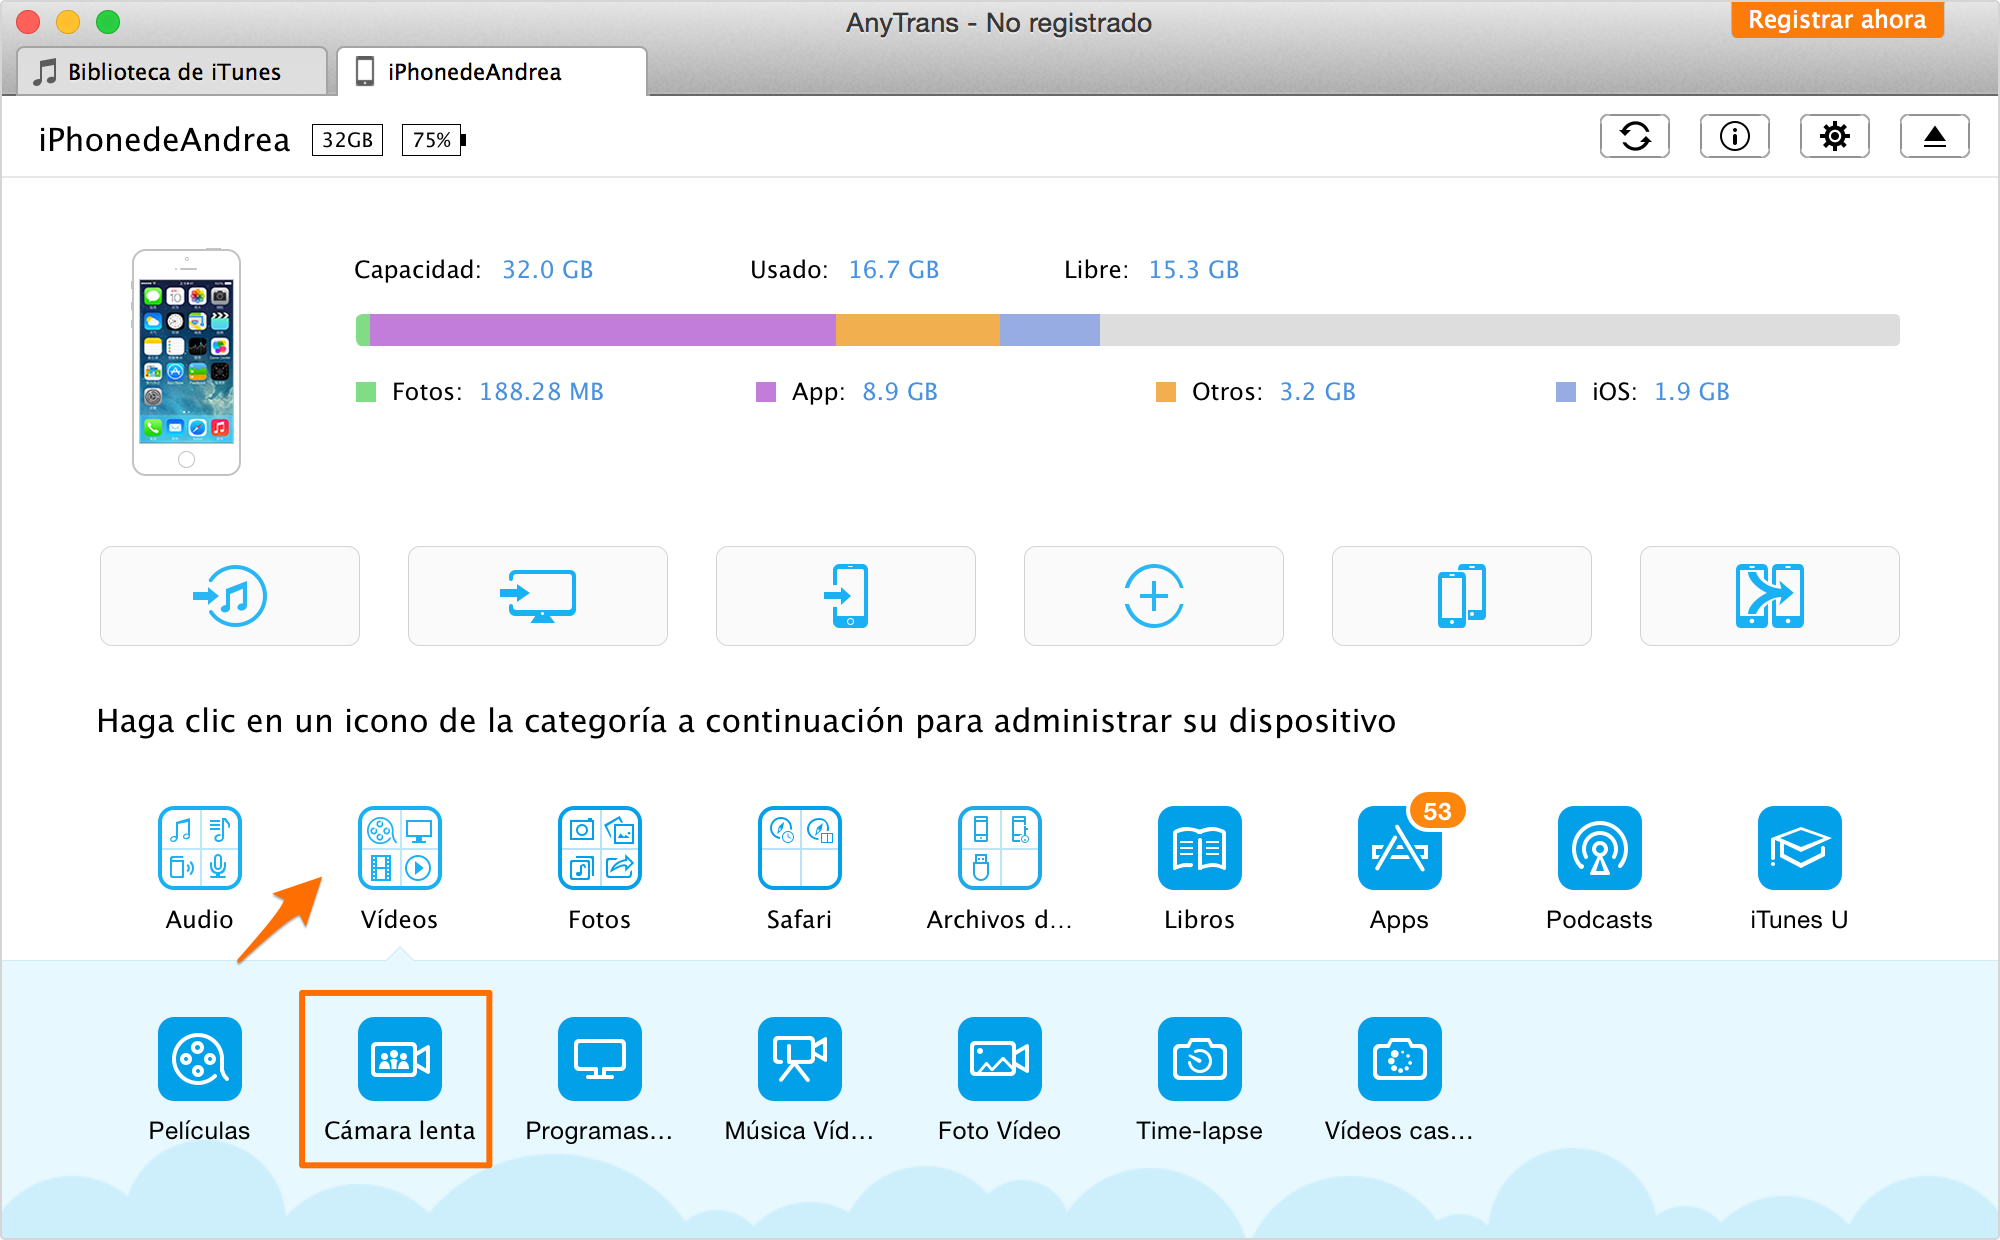
Task: Click the Fotos size 188.28 MB
Action: click(x=541, y=392)
